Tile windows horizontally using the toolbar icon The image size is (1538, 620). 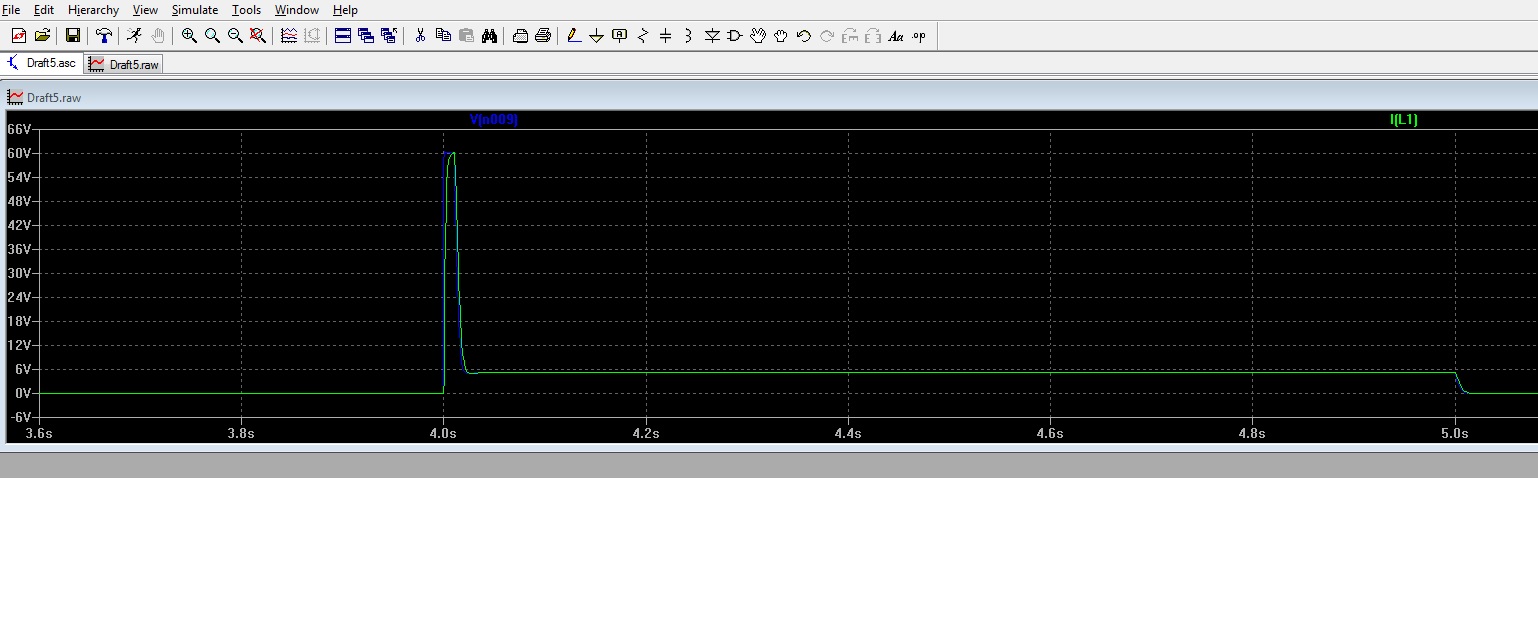point(342,36)
